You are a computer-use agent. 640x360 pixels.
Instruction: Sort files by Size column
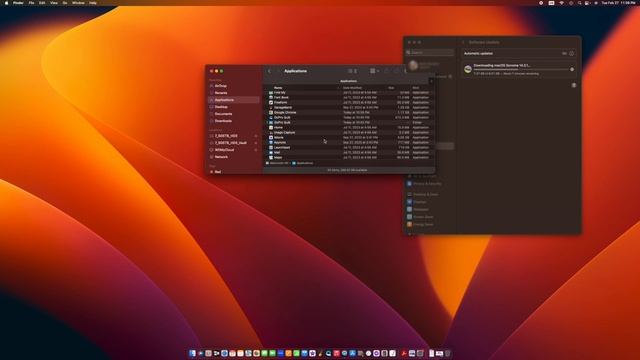click(391, 88)
